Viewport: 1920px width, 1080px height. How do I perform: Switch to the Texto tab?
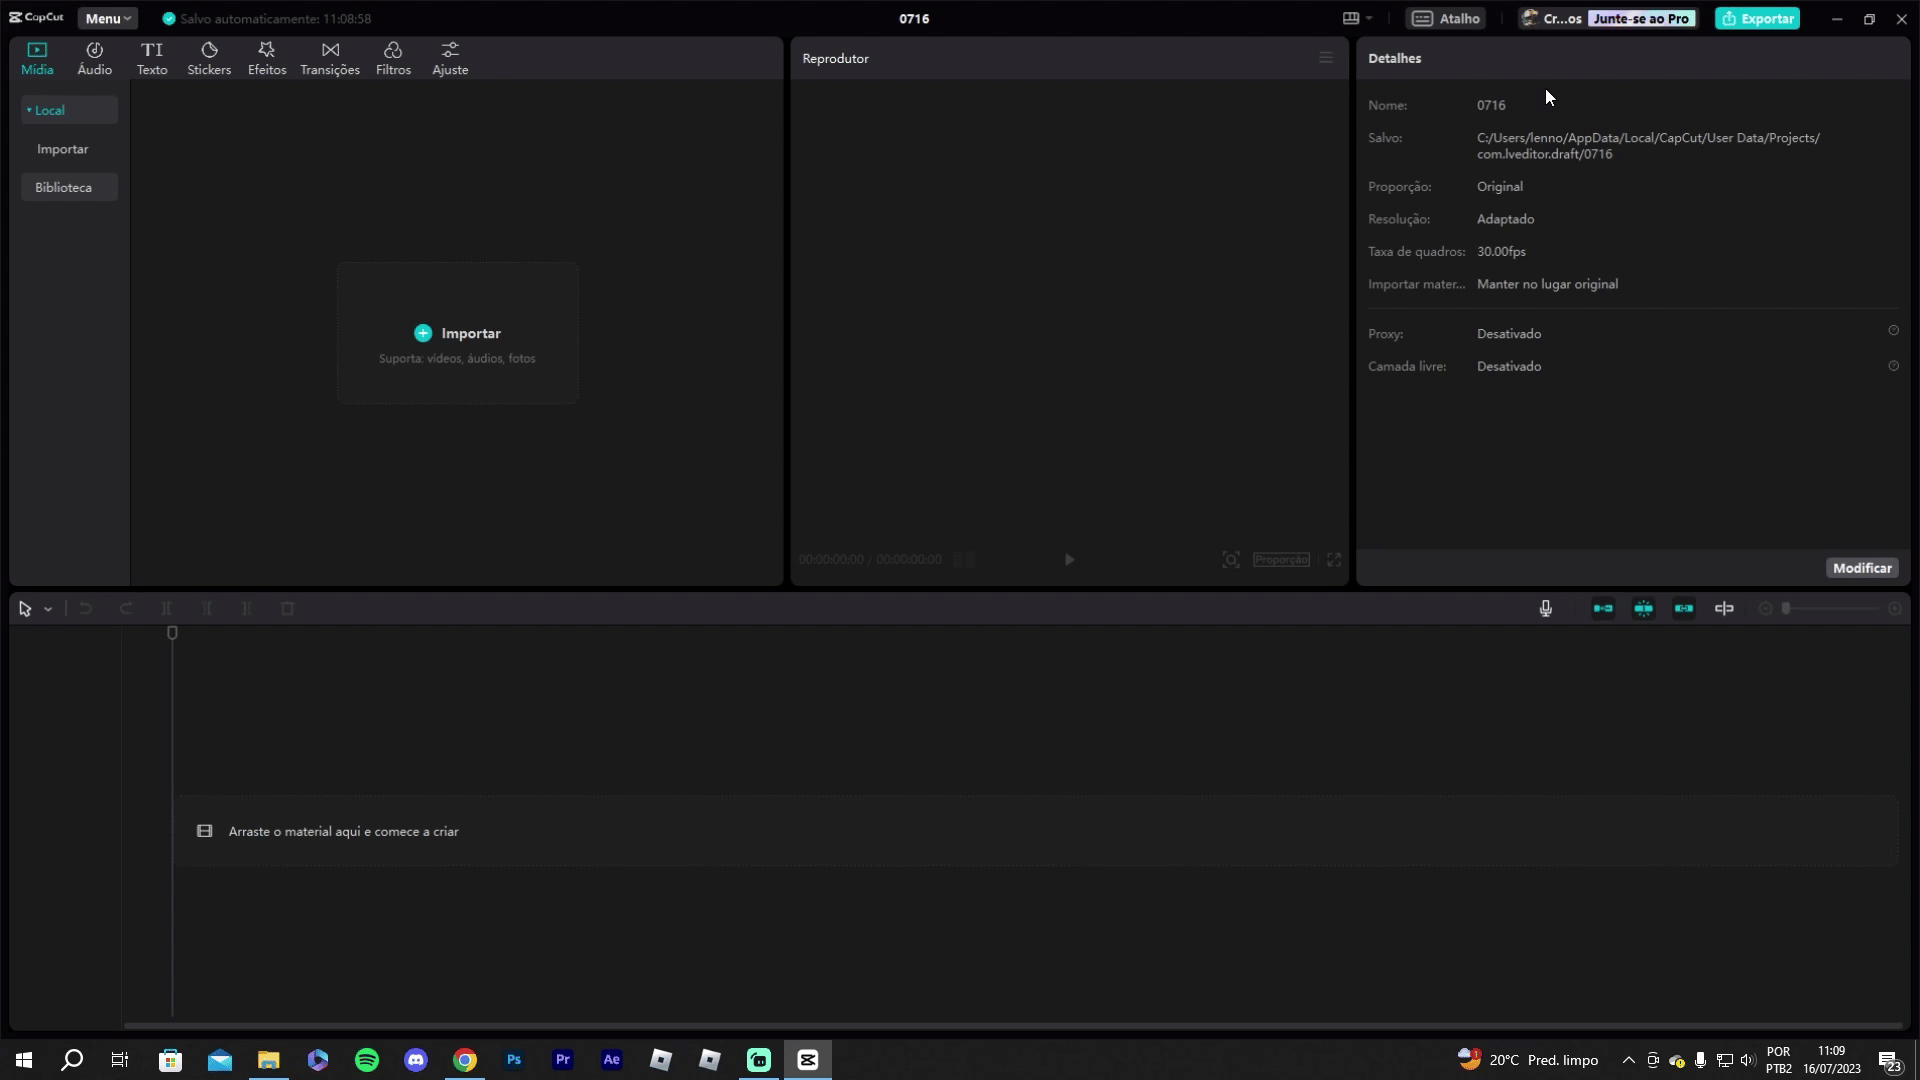pos(152,58)
